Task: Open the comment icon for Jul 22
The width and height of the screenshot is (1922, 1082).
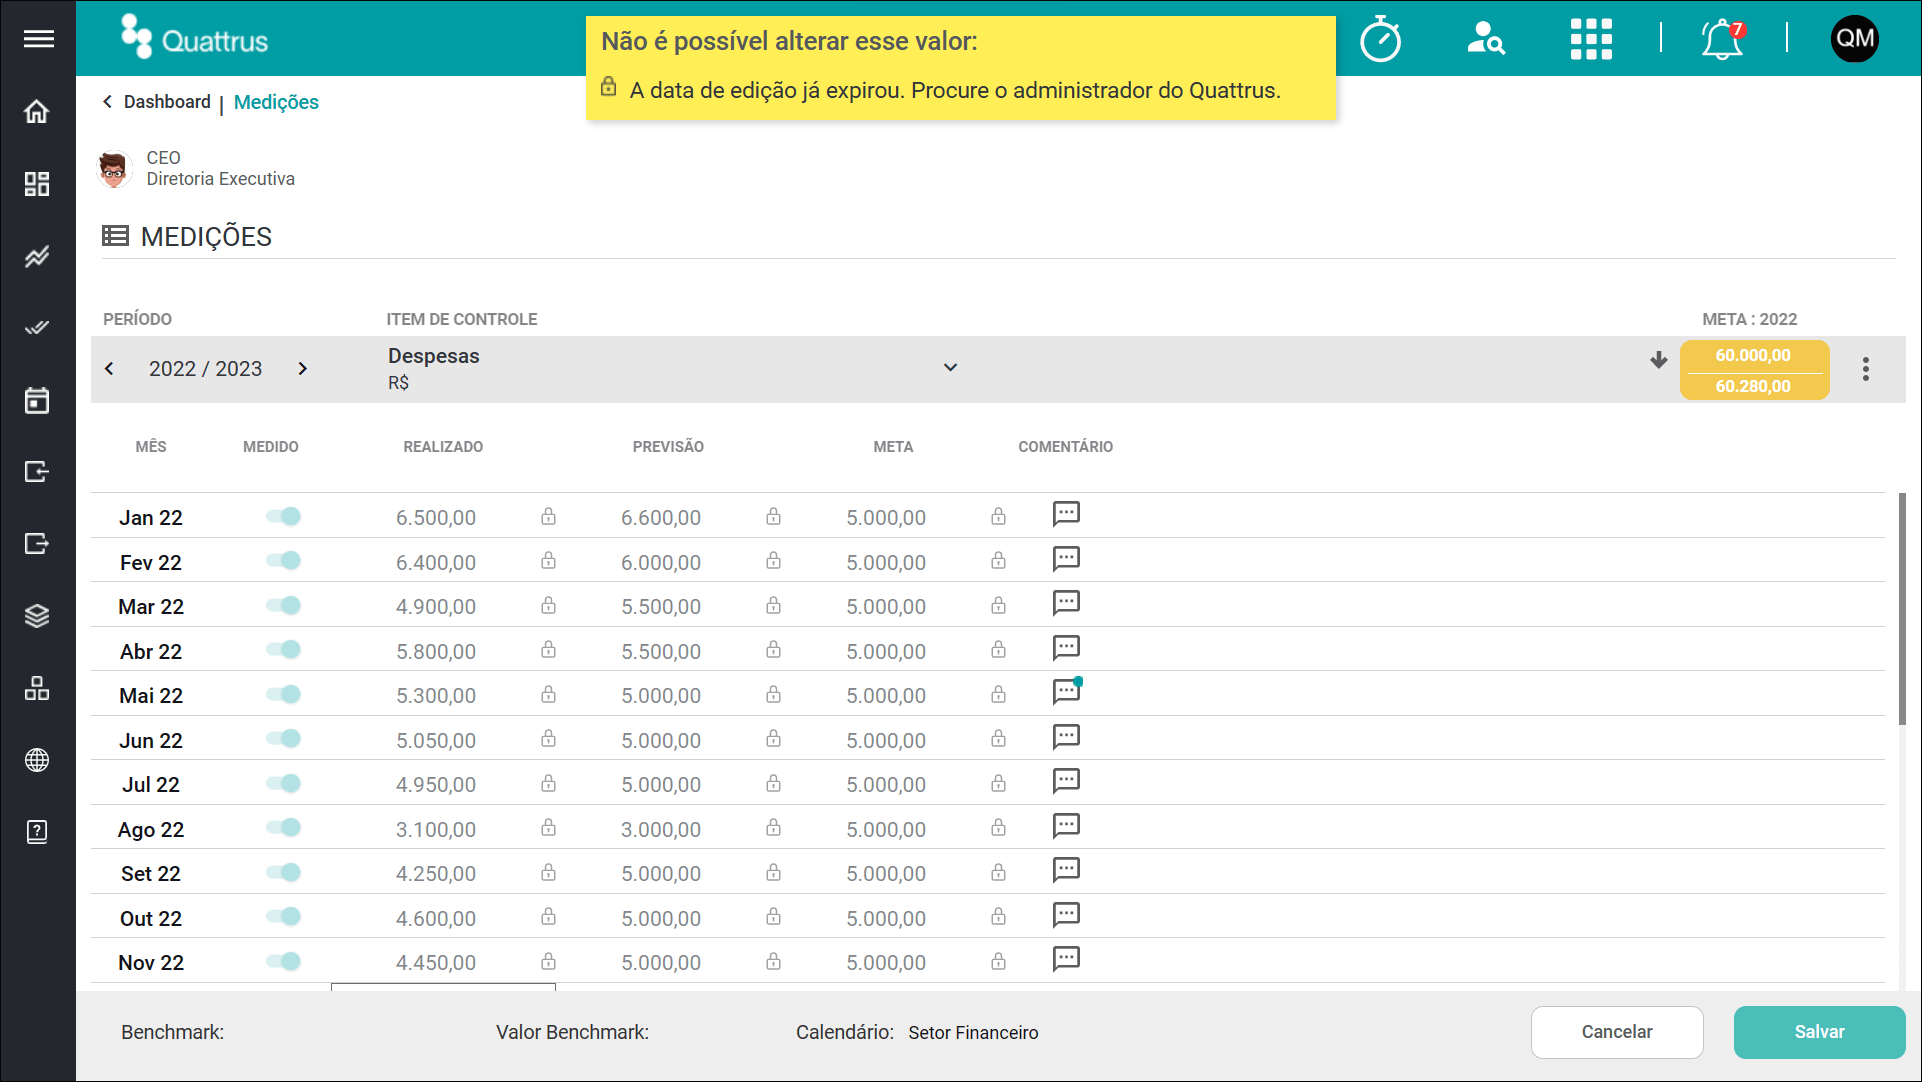Action: 1066,781
